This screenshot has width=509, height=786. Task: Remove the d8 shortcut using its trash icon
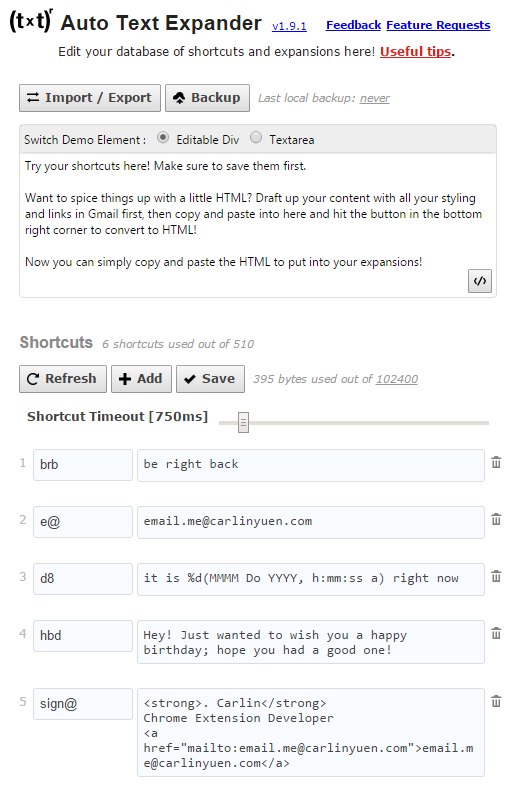coord(495,576)
